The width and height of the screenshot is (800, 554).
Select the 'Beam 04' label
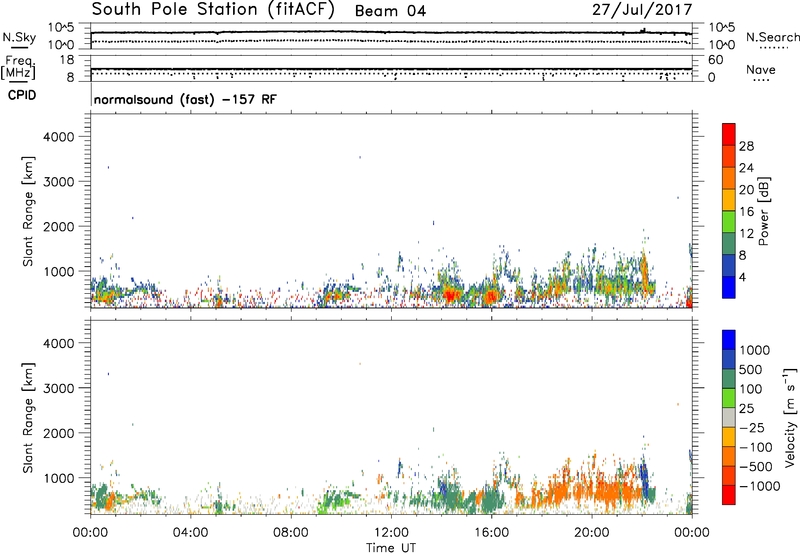(x=390, y=11)
